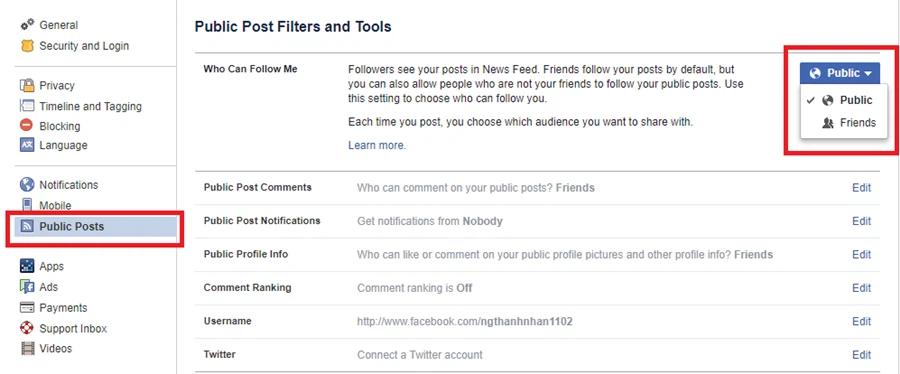
Task: Select the Privacy lock icon
Action: [x=27, y=85]
